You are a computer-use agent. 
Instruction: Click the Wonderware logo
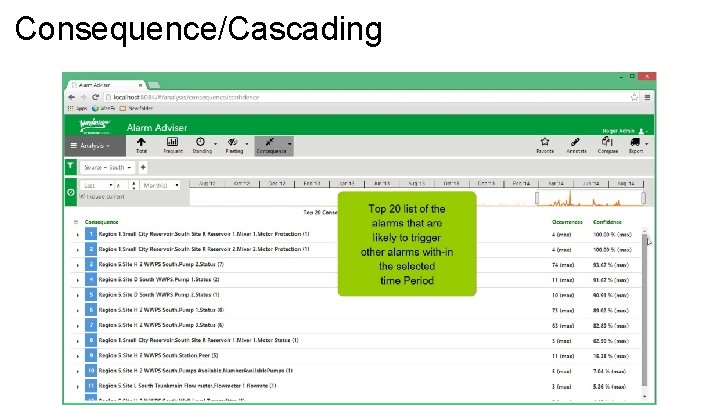94,125
